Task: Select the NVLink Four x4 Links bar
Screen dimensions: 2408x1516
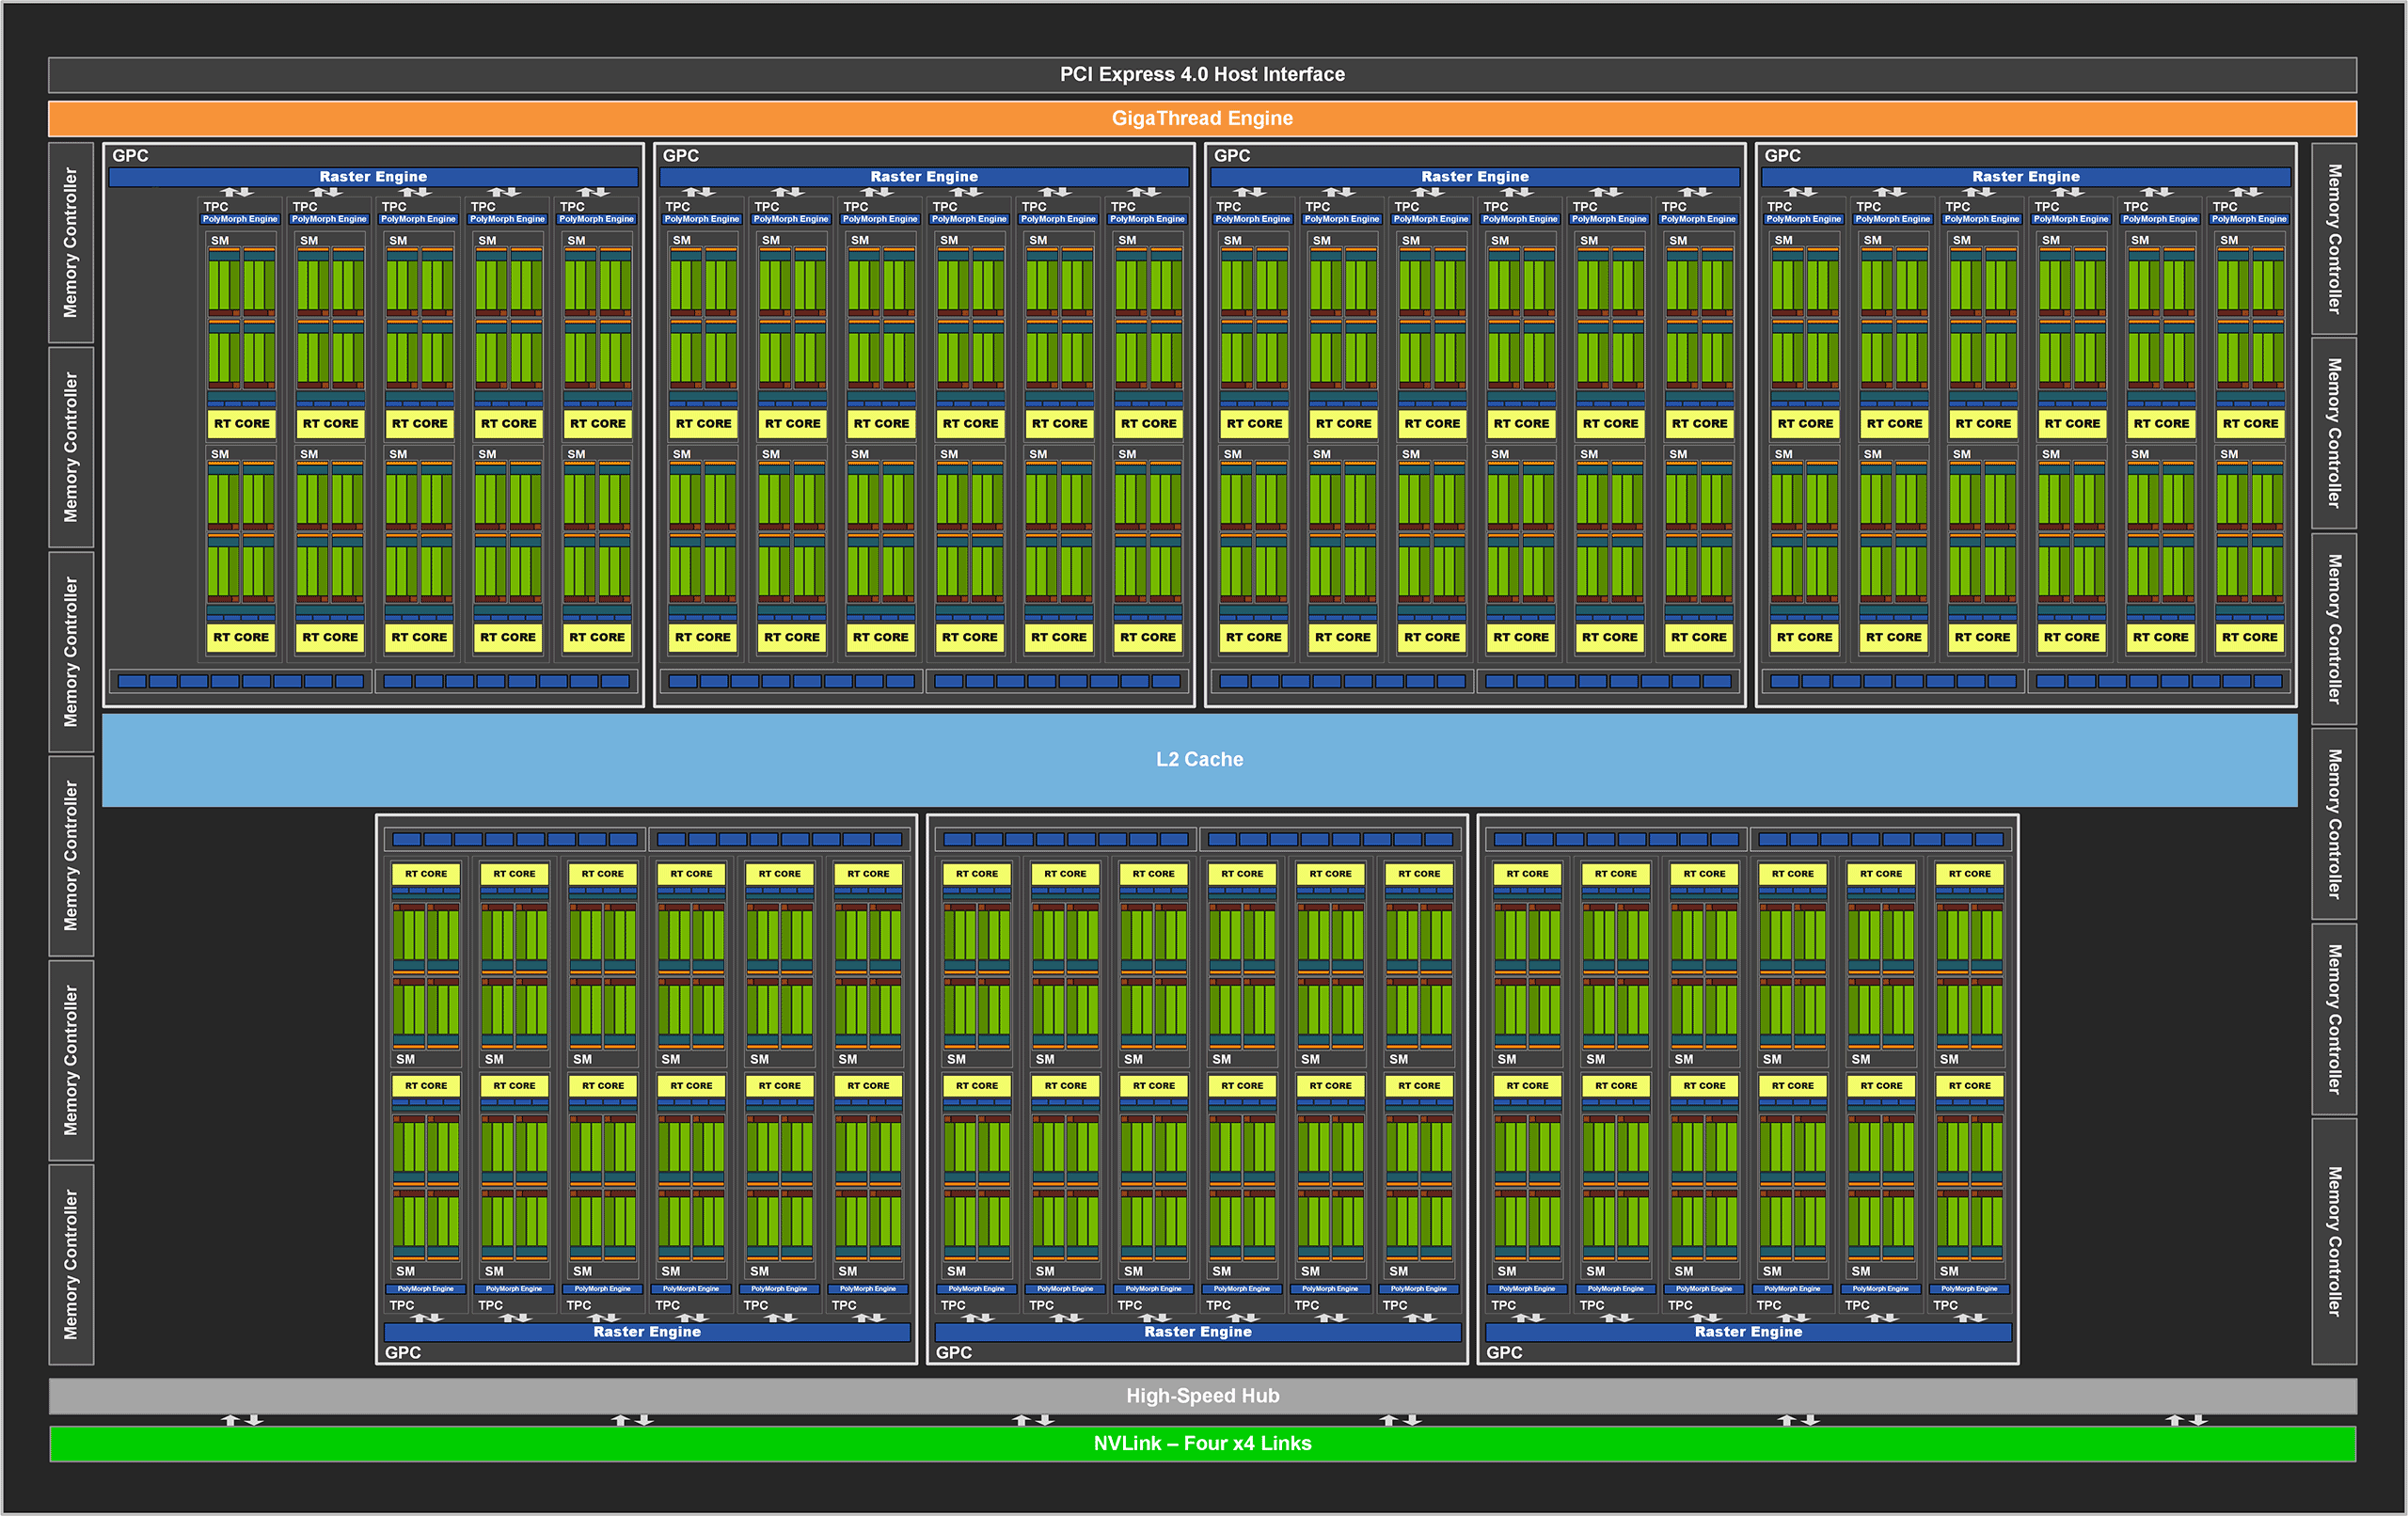Action: pos(1202,1443)
